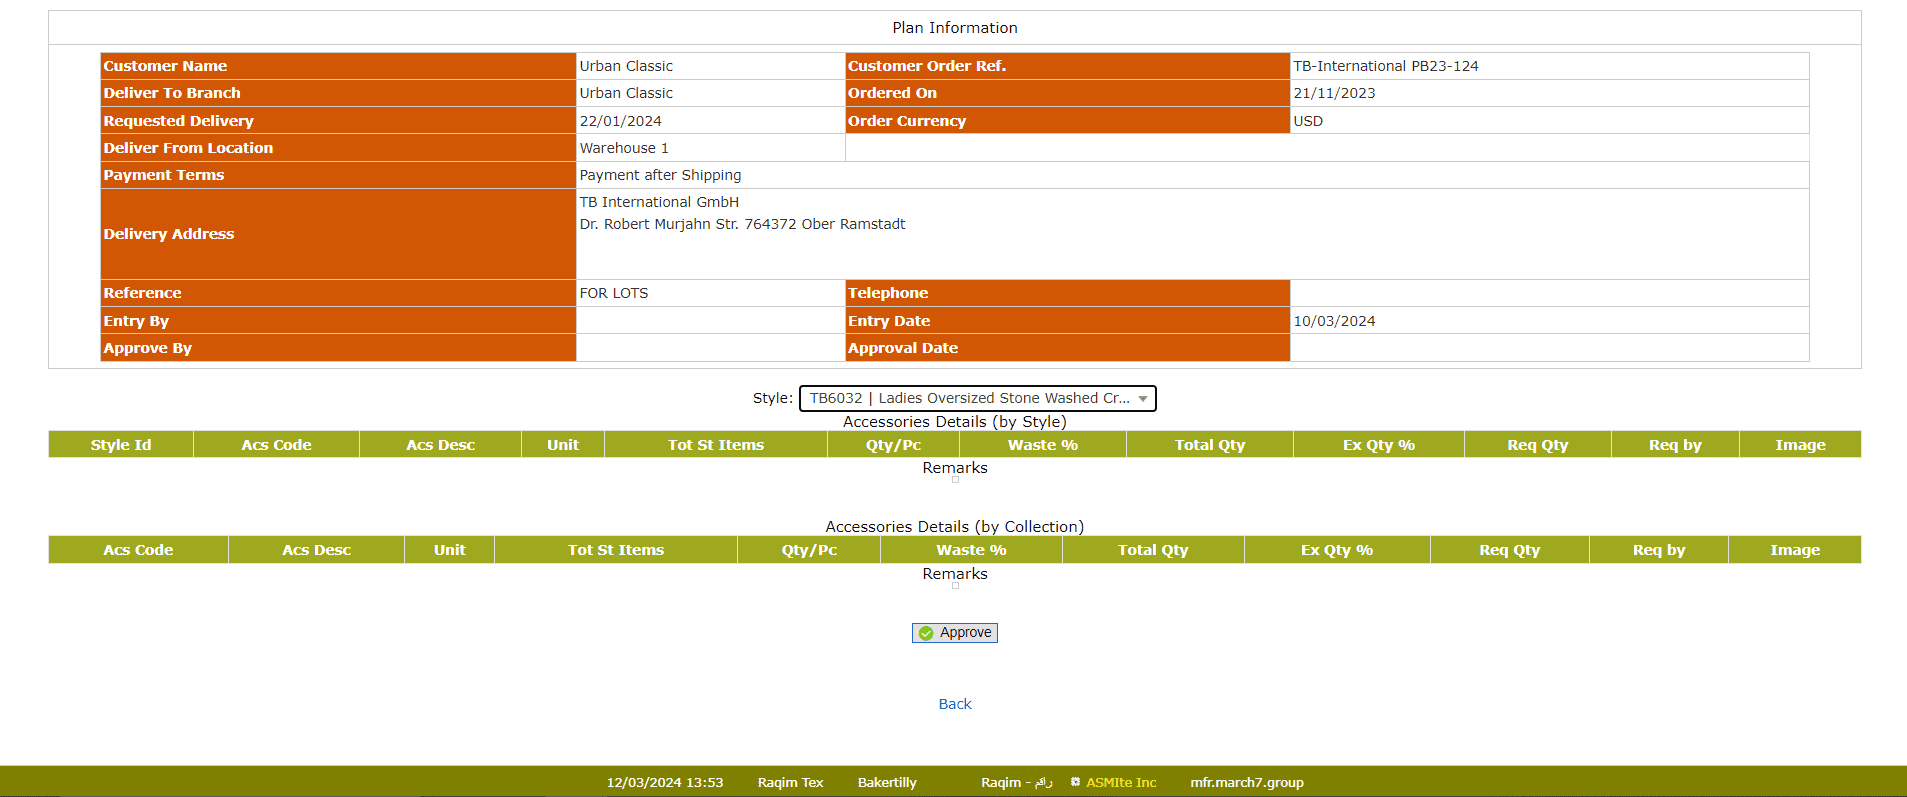Screen dimensions: 1907x797
Task: Click the TB-International PB23-124 order reference value
Action: [1385, 66]
